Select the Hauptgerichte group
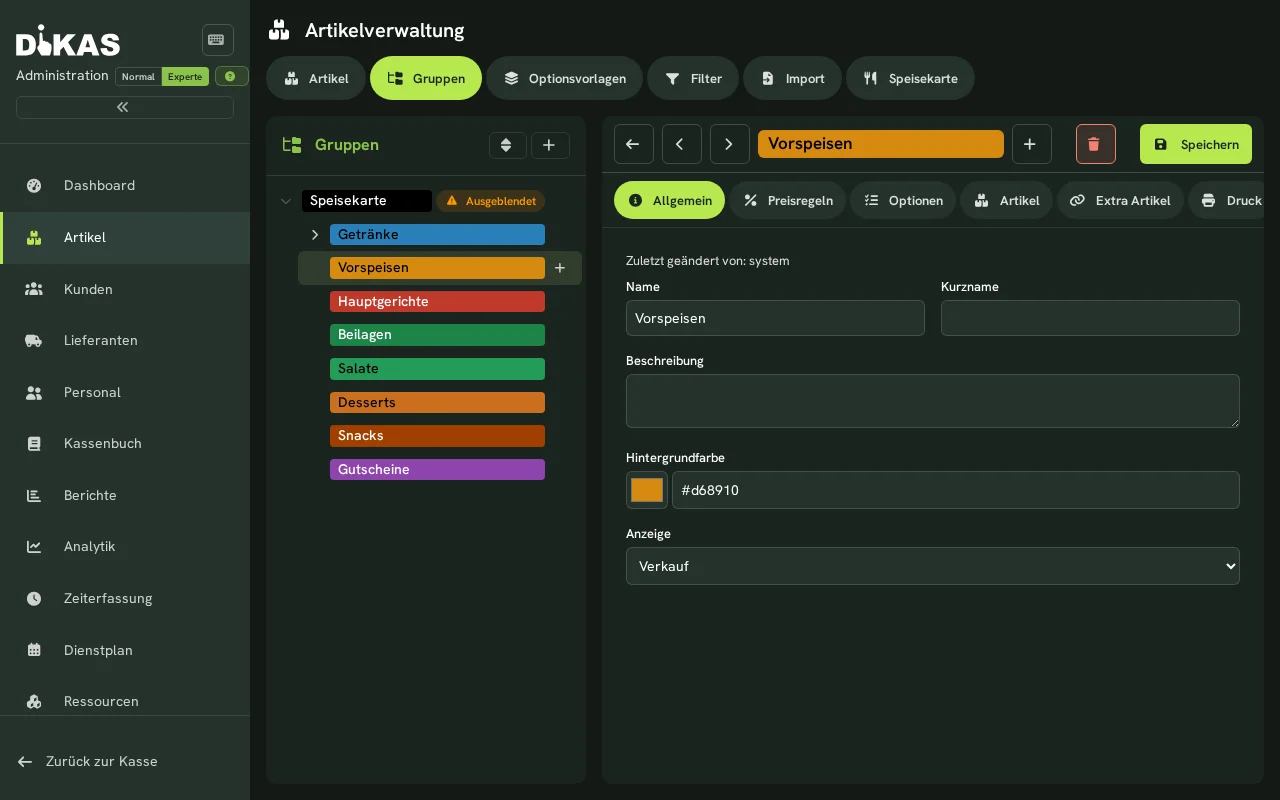The image size is (1280, 800). coord(437,302)
